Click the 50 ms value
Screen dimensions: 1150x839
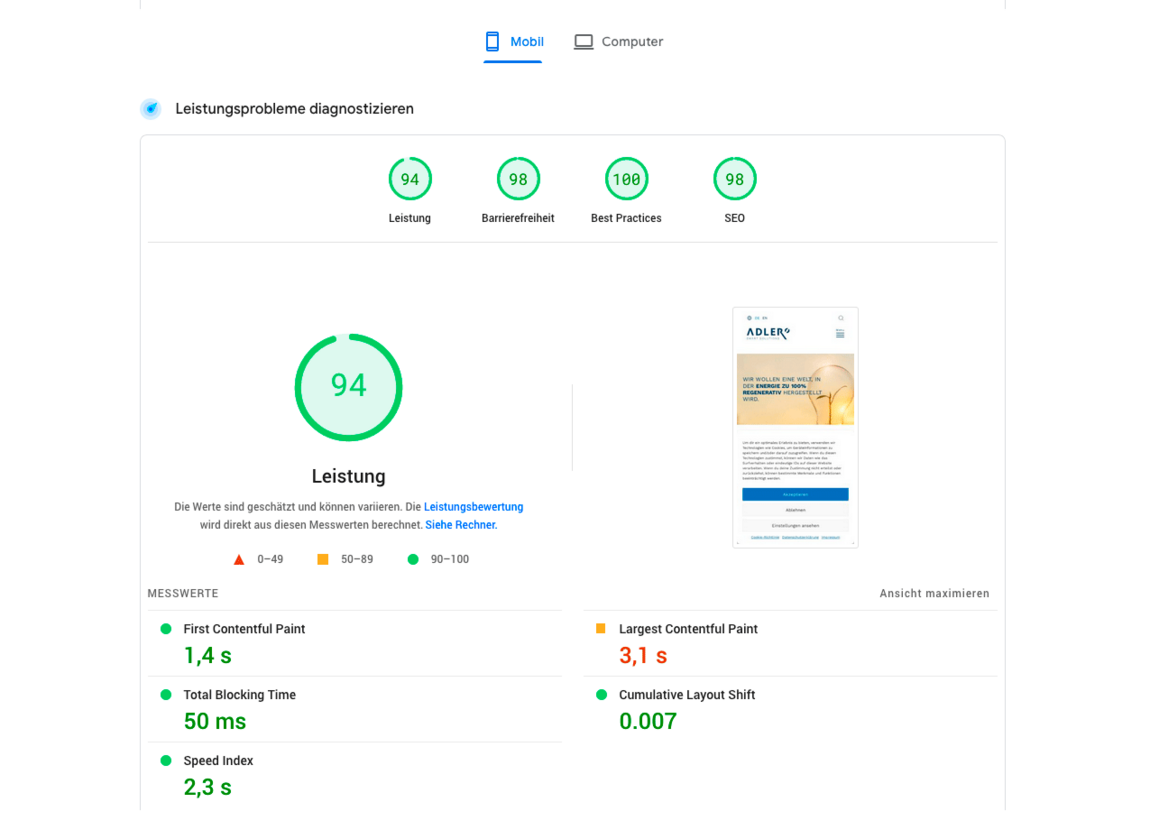(x=215, y=722)
